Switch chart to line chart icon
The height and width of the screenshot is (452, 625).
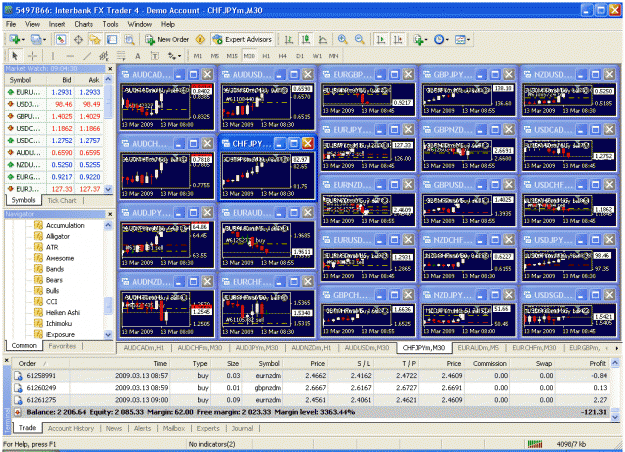[x=323, y=39]
